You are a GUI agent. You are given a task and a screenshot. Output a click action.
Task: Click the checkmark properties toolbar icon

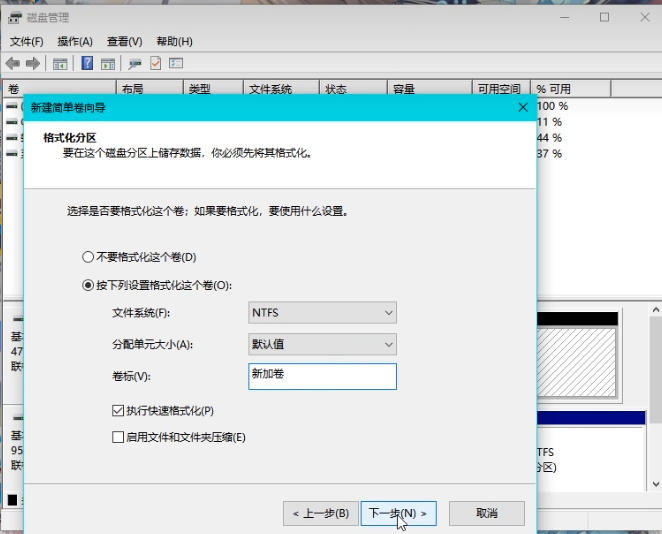tap(155, 63)
